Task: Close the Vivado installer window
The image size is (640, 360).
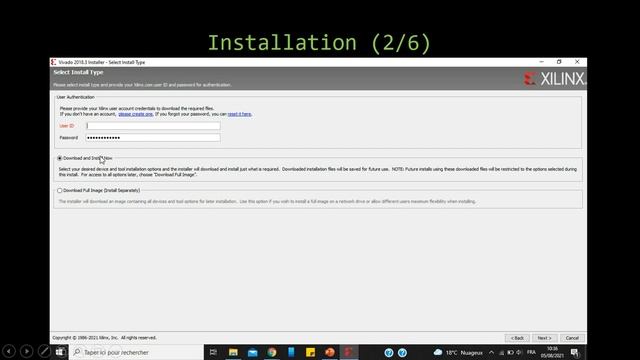Action: 577,62
